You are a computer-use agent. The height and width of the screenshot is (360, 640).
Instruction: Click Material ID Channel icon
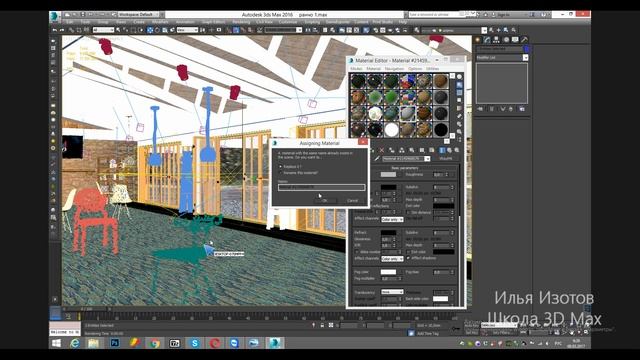click(x=422, y=150)
